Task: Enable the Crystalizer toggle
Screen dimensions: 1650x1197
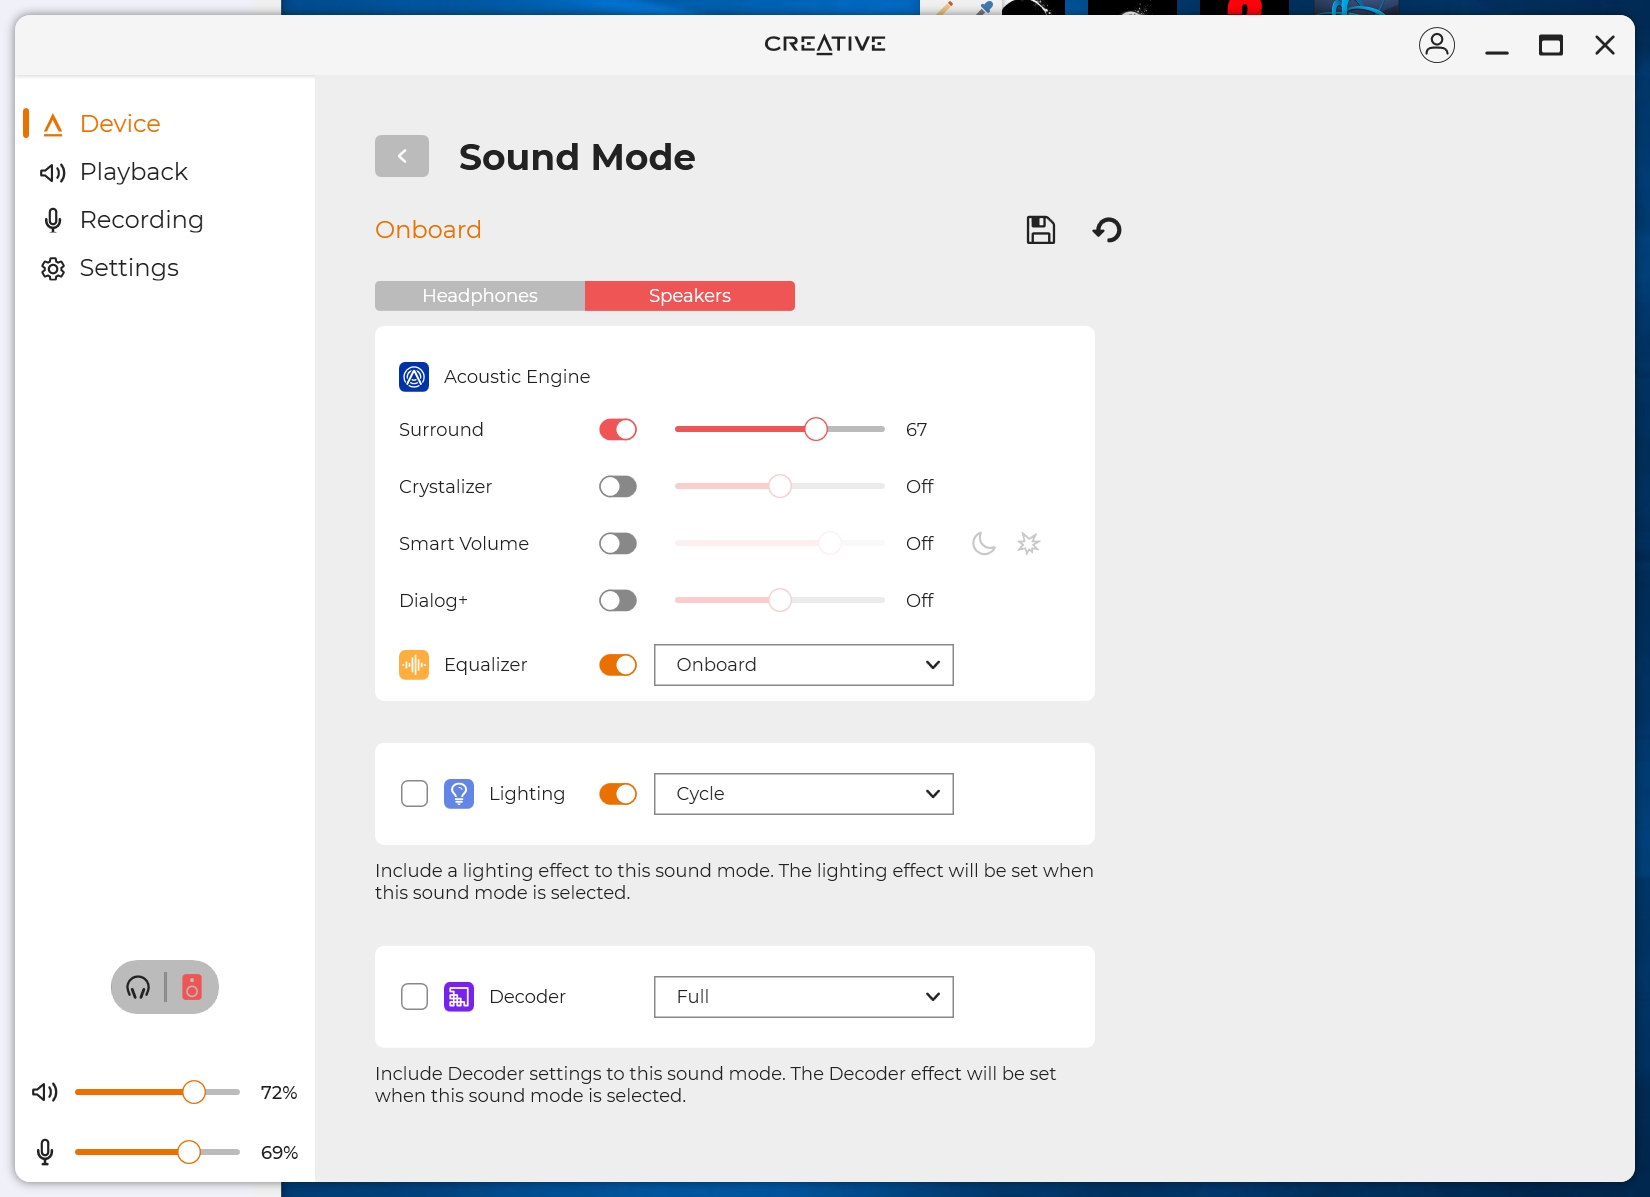Action: point(618,486)
